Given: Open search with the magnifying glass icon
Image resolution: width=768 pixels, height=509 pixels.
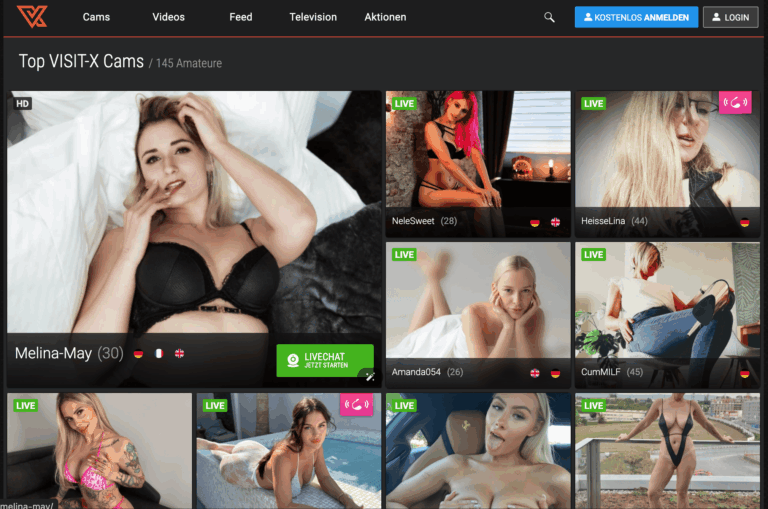Looking at the screenshot, I should (x=549, y=17).
